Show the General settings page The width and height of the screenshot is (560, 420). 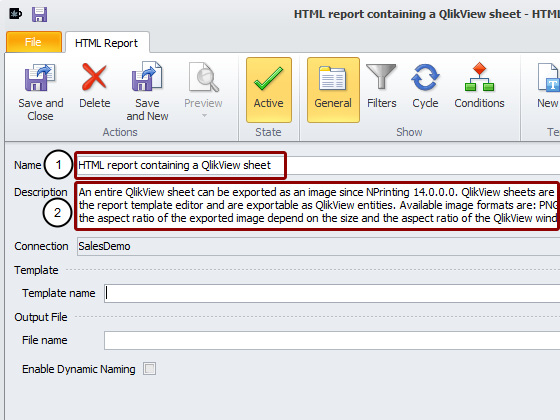tap(333, 90)
